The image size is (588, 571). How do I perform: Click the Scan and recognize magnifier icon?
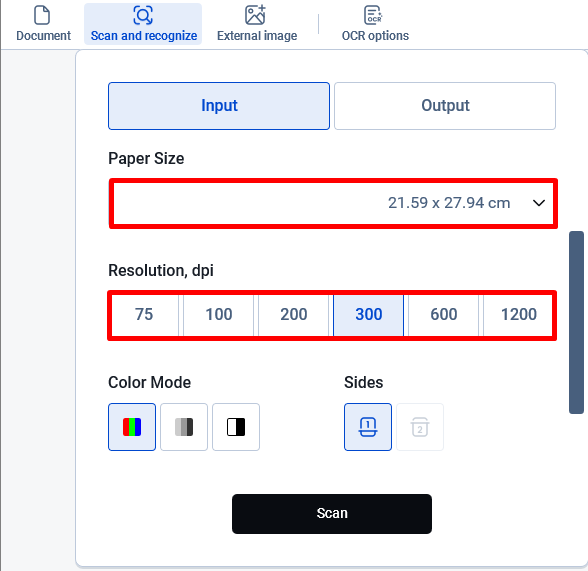click(x=143, y=15)
